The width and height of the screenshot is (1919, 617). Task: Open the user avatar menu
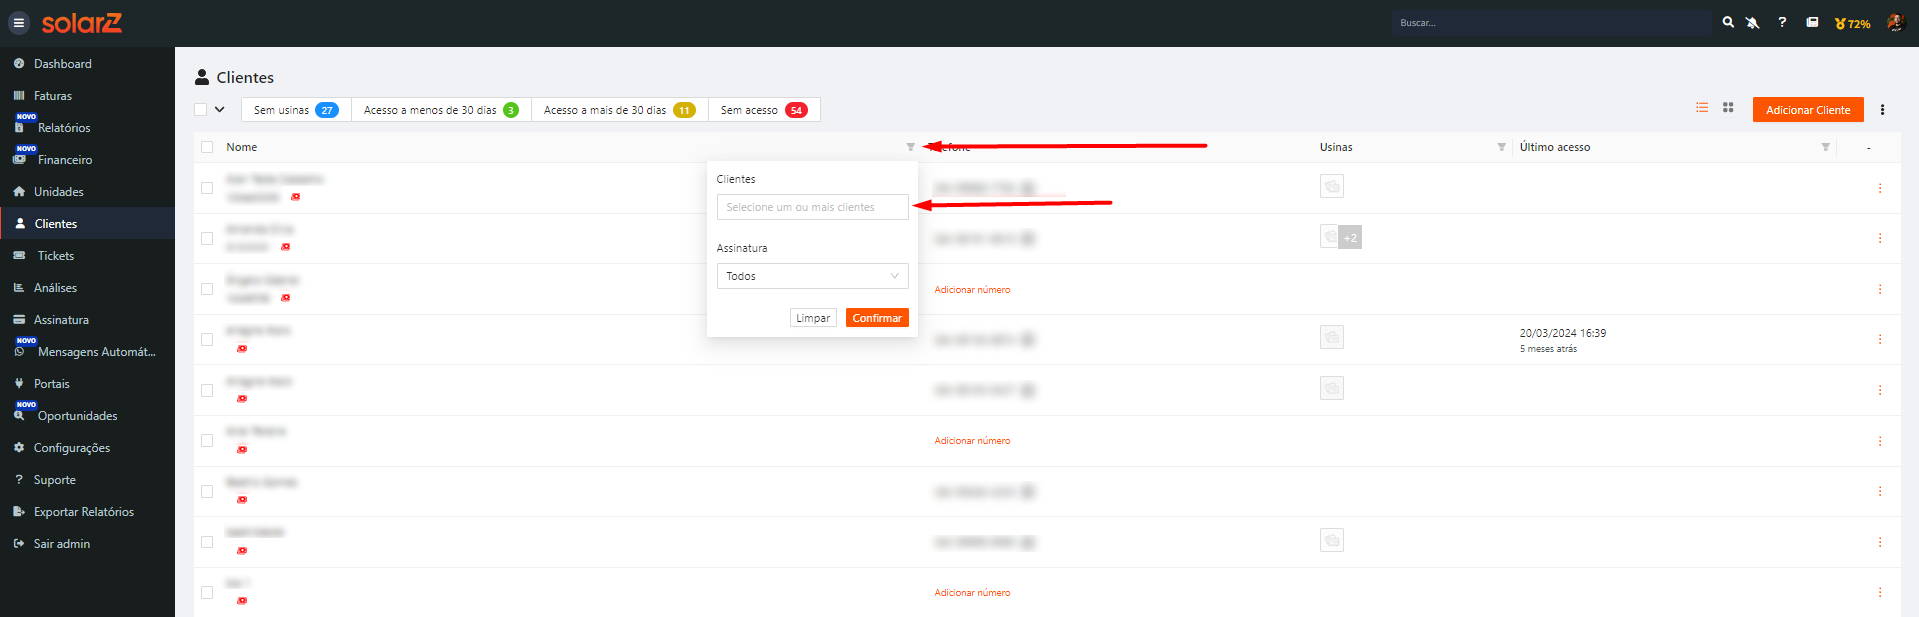click(x=1895, y=22)
